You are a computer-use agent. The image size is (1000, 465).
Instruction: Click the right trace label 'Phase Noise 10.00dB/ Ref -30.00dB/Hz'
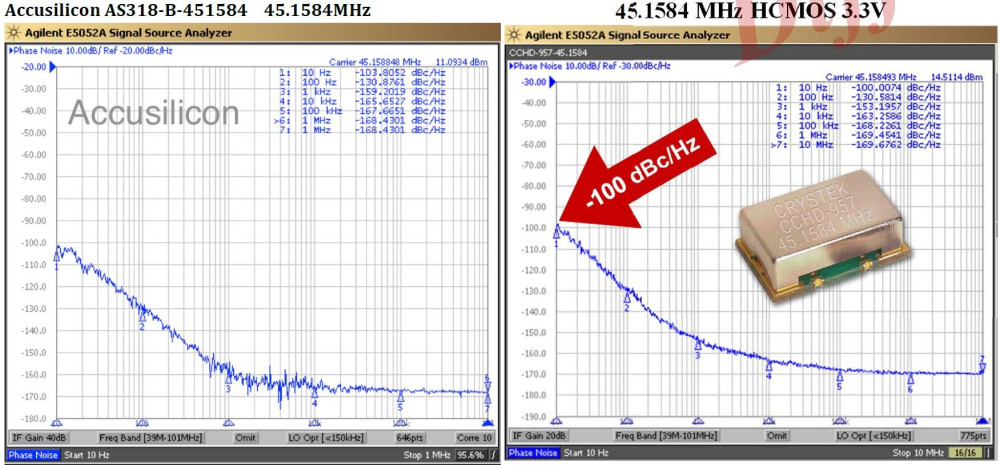coord(589,66)
